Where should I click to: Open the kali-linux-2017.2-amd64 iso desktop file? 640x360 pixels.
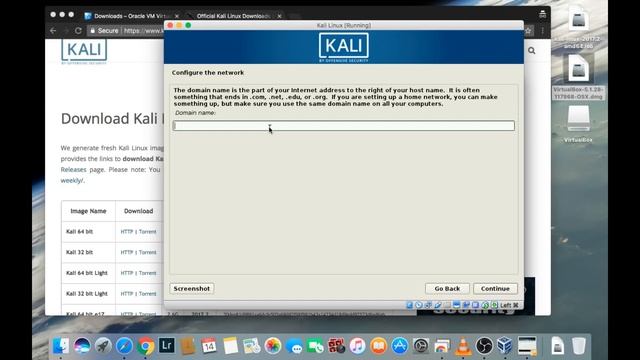[x=578, y=28]
